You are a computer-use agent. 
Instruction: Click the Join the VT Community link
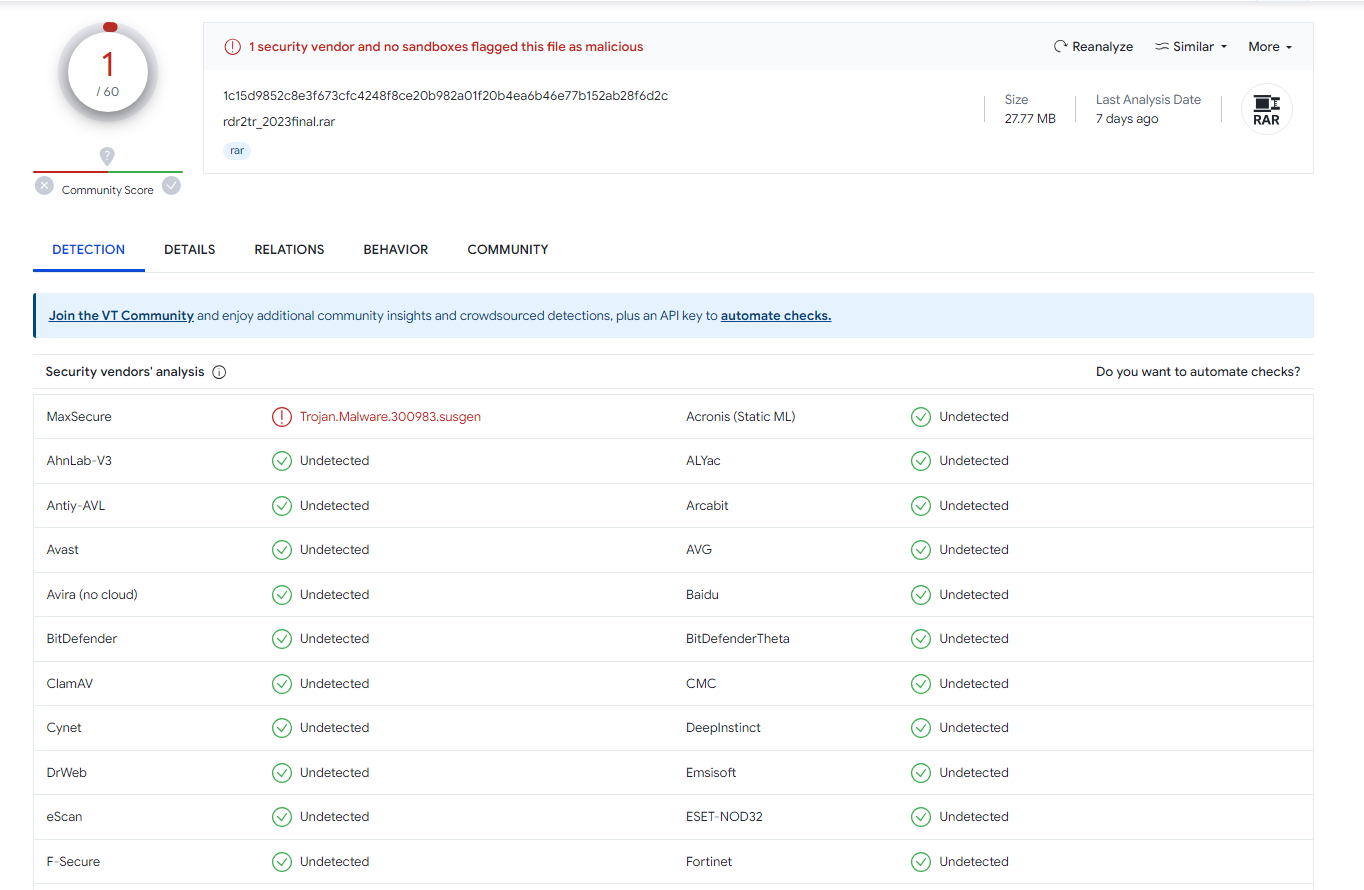[x=121, y=316]
